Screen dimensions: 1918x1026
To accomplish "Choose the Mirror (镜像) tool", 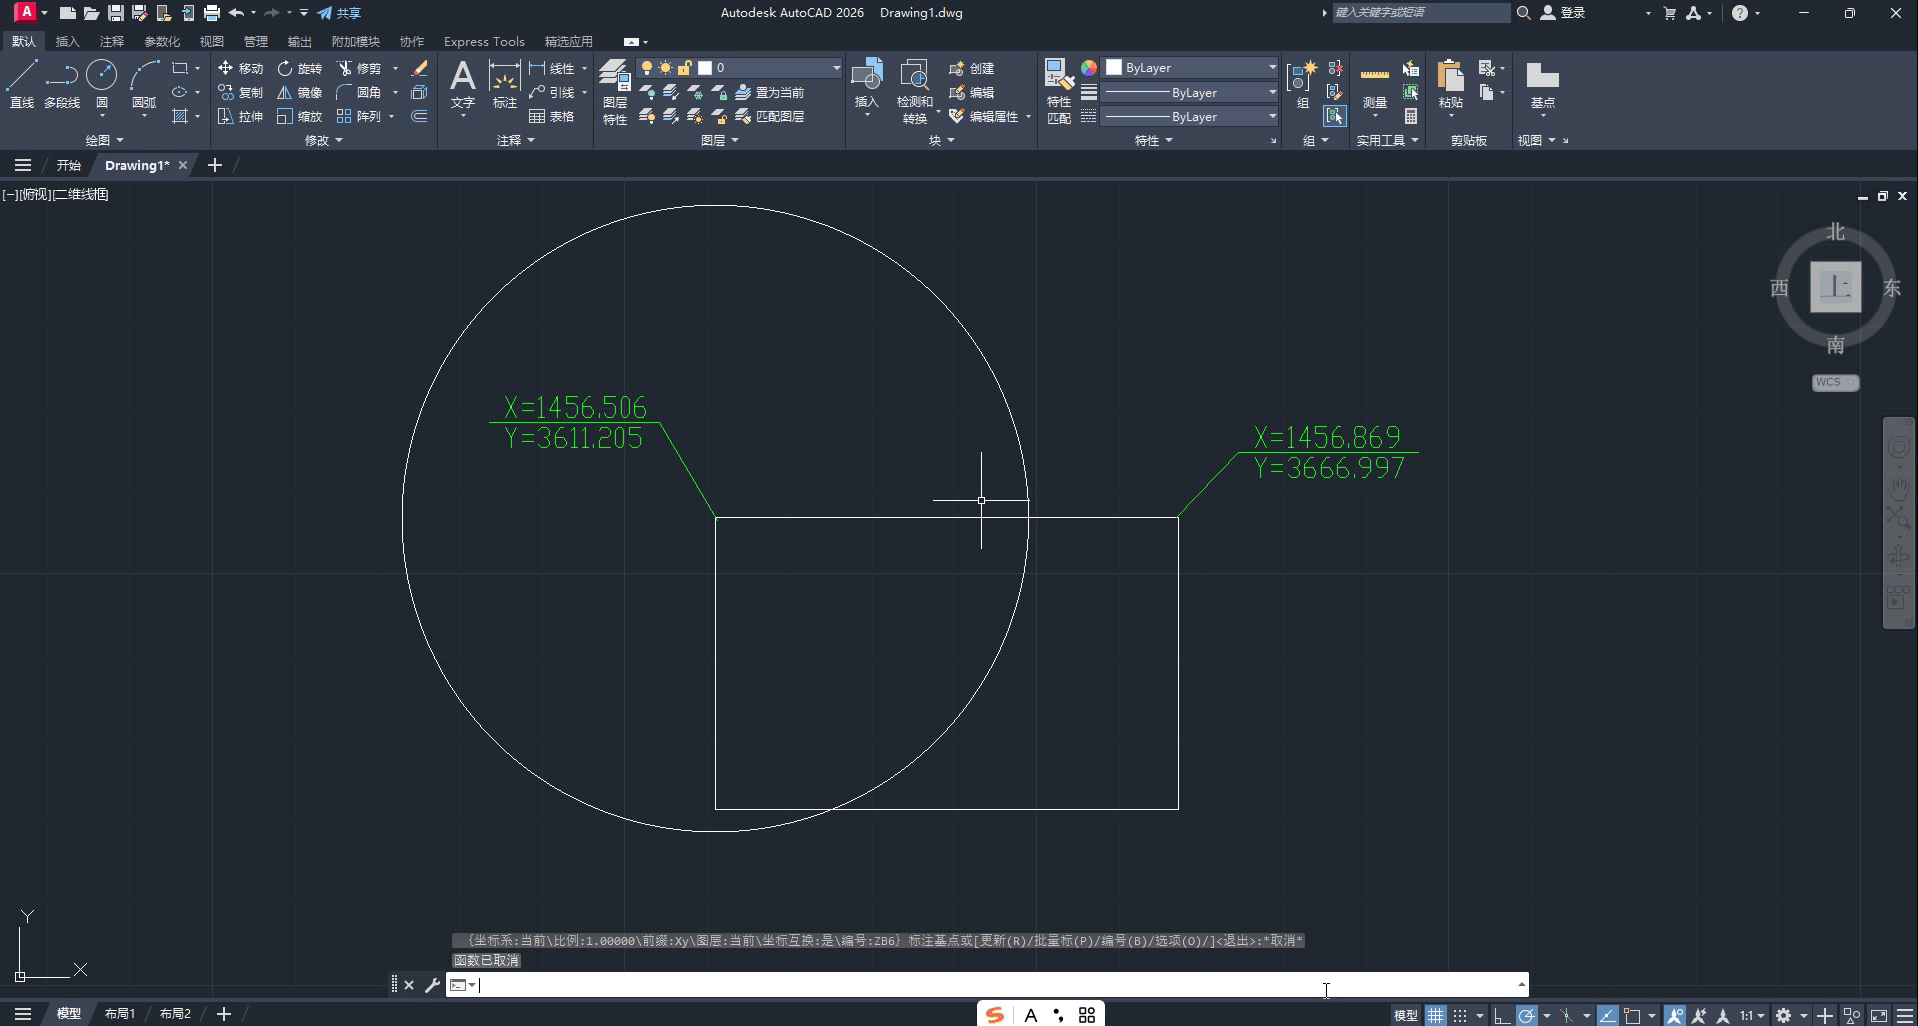I will 299,92.
